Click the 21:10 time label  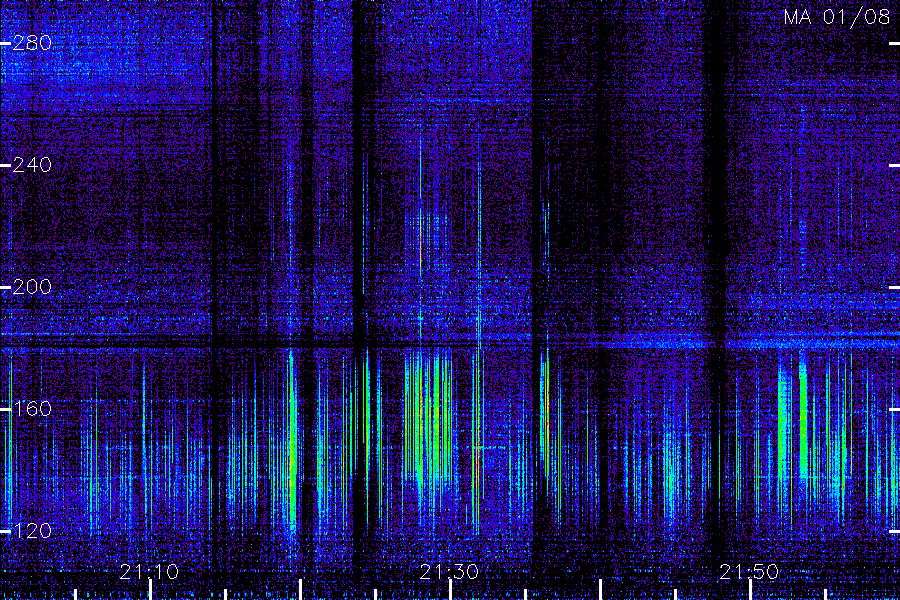point(149,572)
